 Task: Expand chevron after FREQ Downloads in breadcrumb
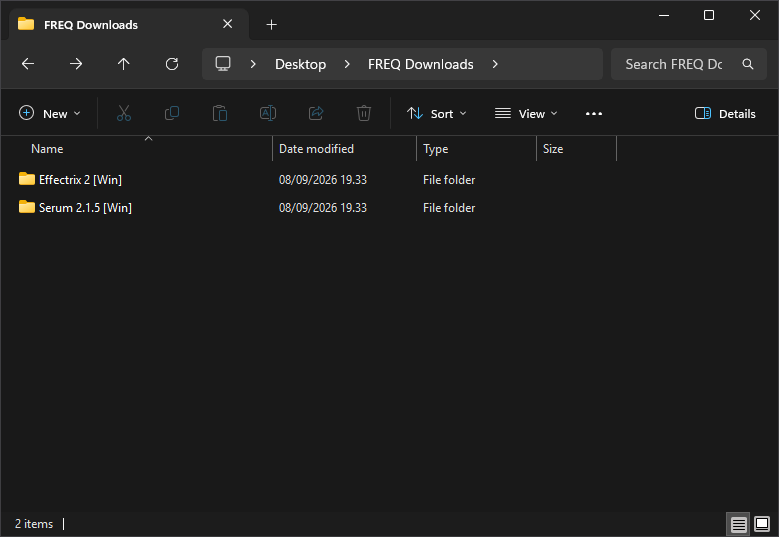pyautogui.click(x=495, y=64)
